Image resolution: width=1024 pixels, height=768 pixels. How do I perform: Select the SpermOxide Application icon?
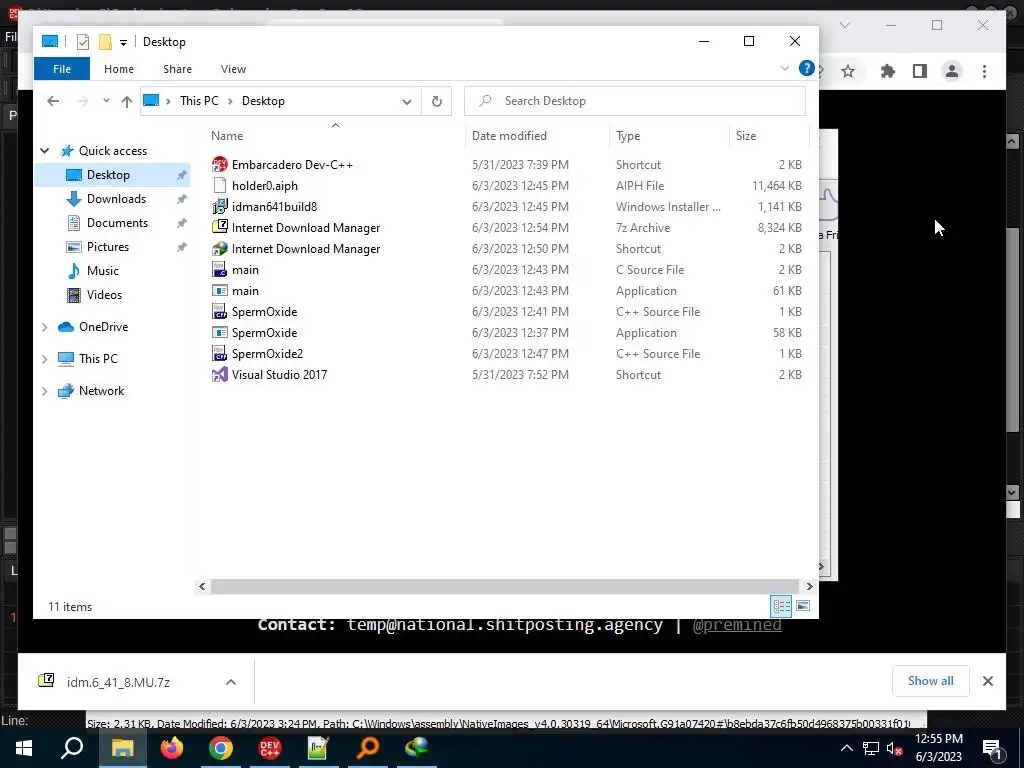click(220, 332)
